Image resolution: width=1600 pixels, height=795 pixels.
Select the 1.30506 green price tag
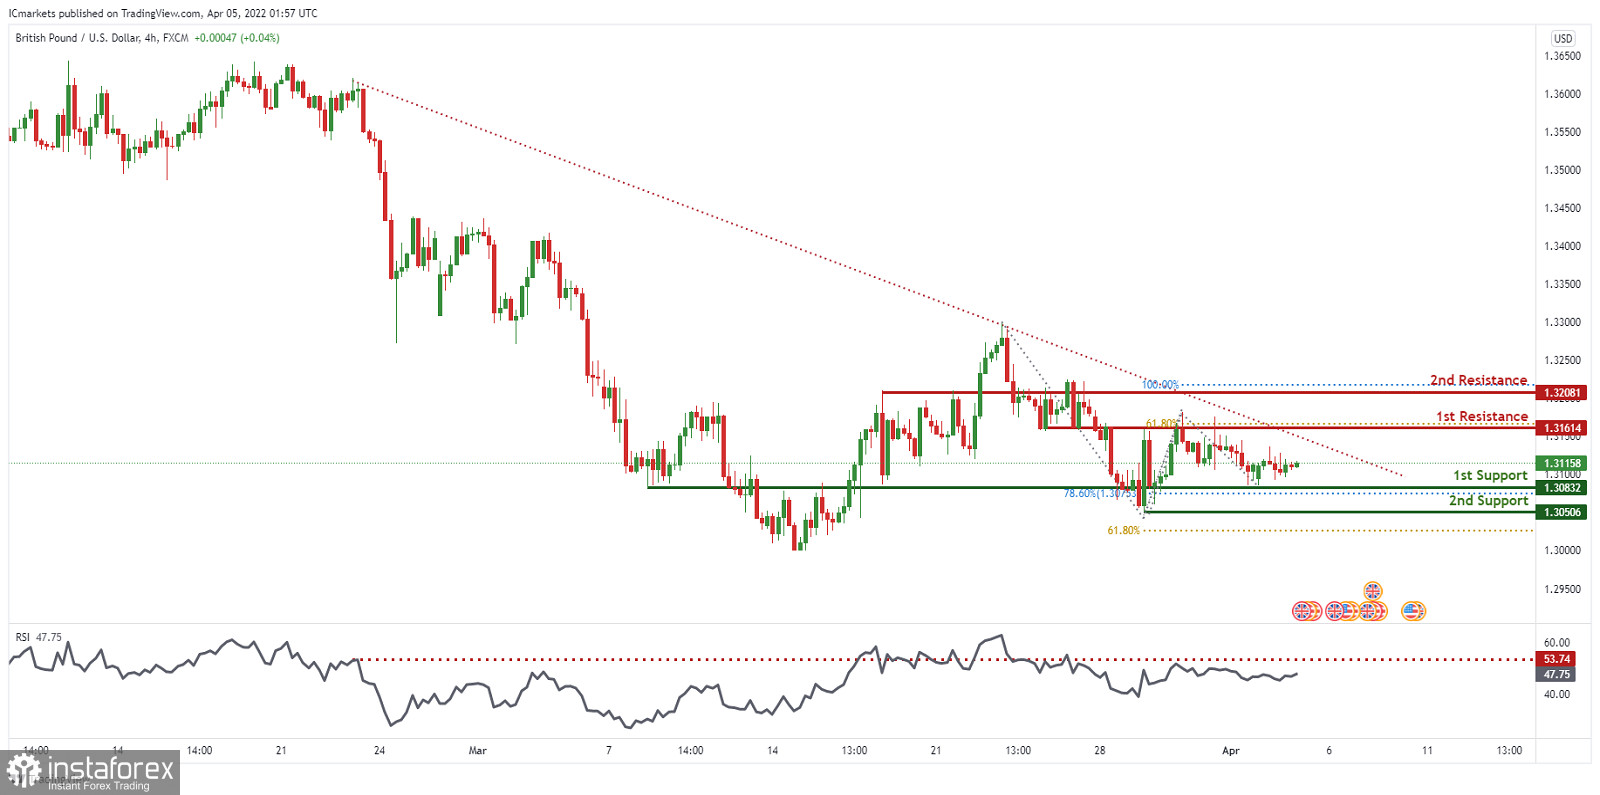point(1562,512)
